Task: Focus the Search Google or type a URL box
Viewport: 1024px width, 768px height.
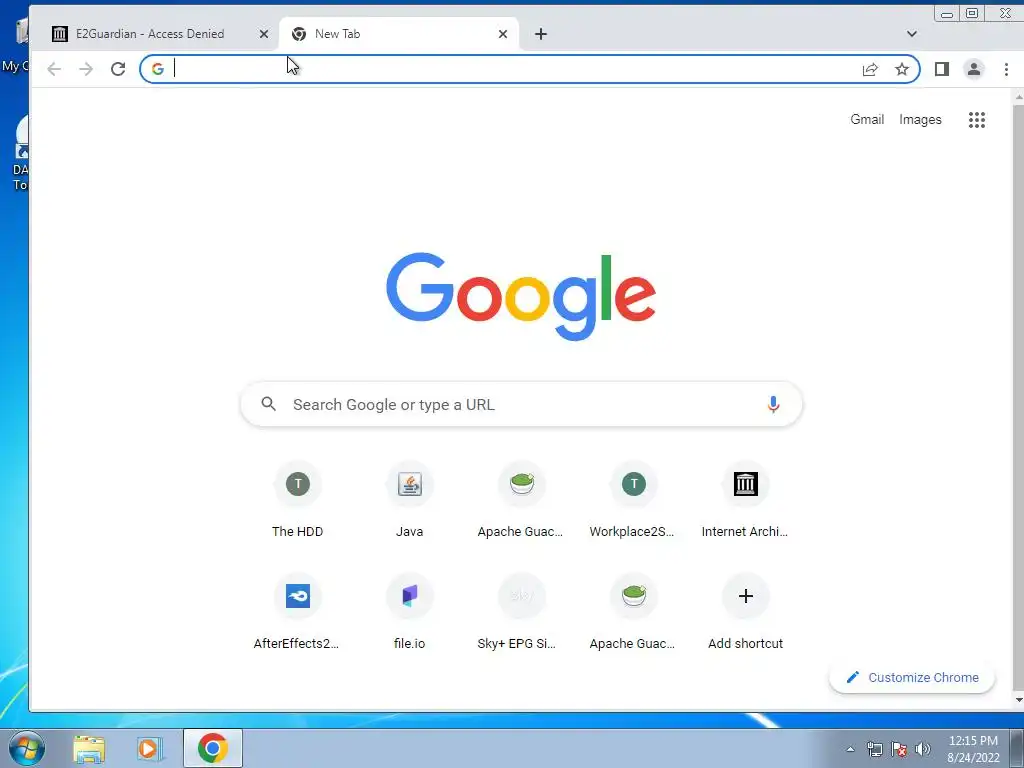Action: [x=521, y=404]
